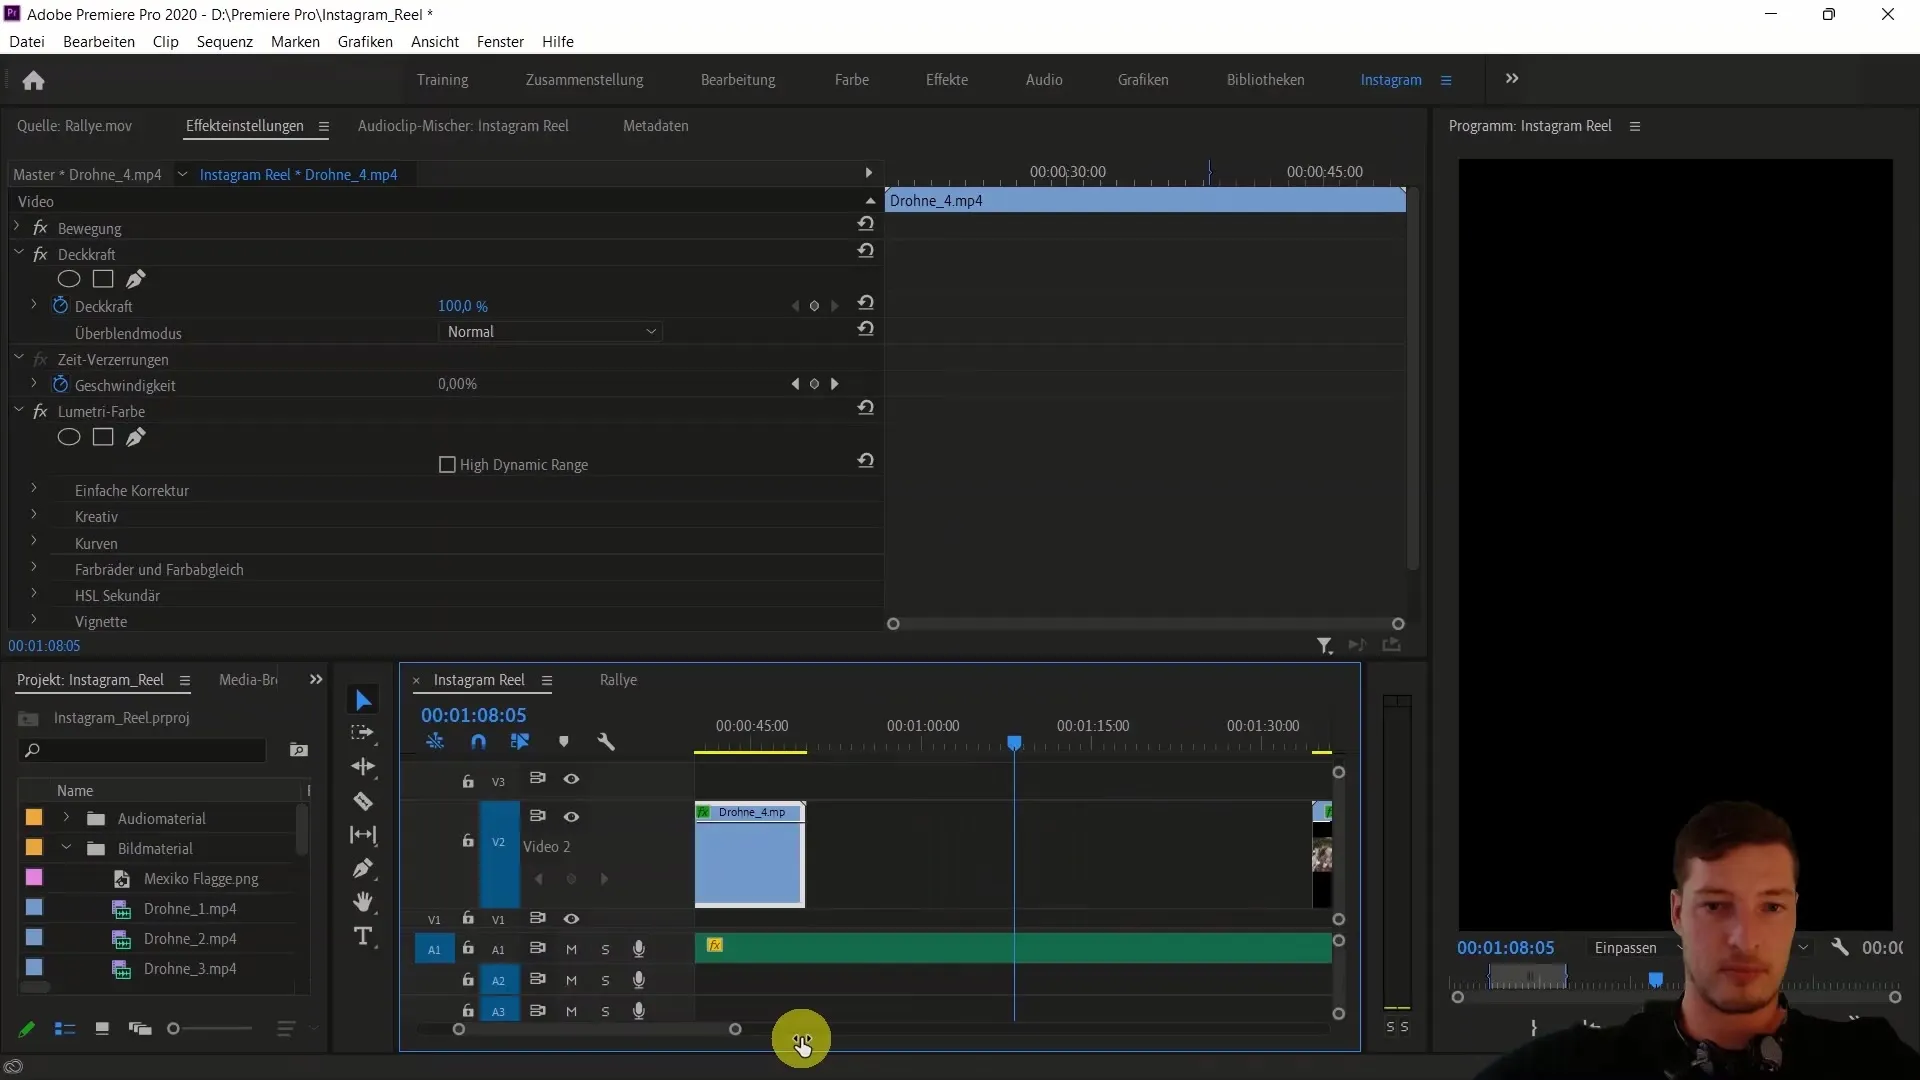This screenshot has height=1080, width=1920.
Task: Open the Grafiken menu
Action: 365,42
